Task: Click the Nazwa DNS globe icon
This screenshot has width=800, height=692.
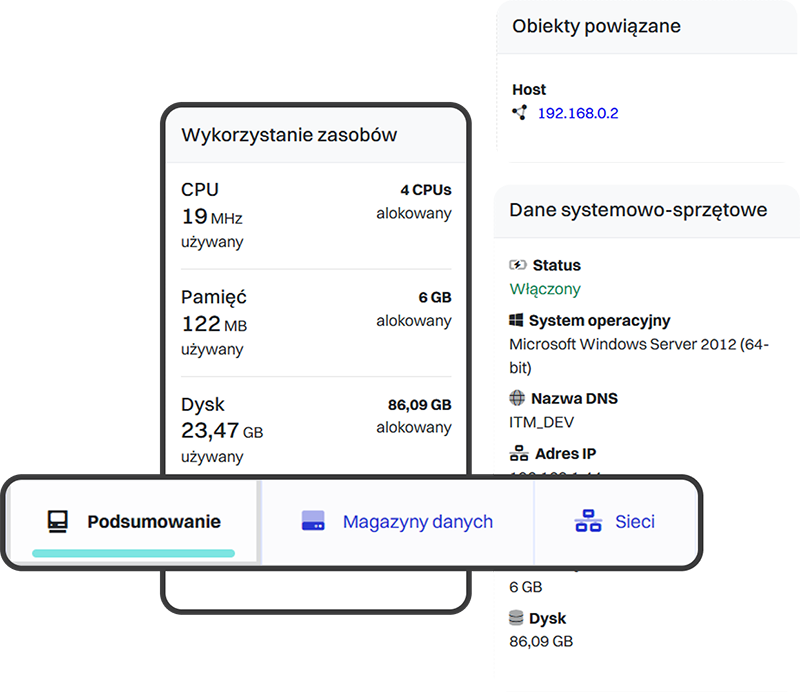Action: tap(517, 398)
